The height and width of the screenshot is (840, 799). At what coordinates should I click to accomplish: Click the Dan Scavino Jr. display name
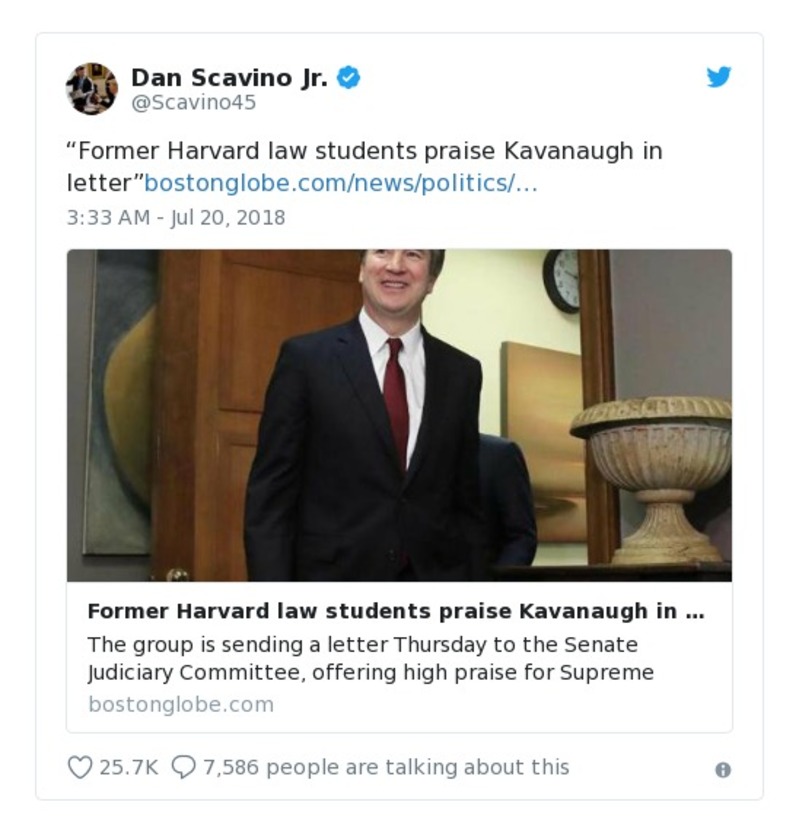pyautogui.click(x=230, y=77)
